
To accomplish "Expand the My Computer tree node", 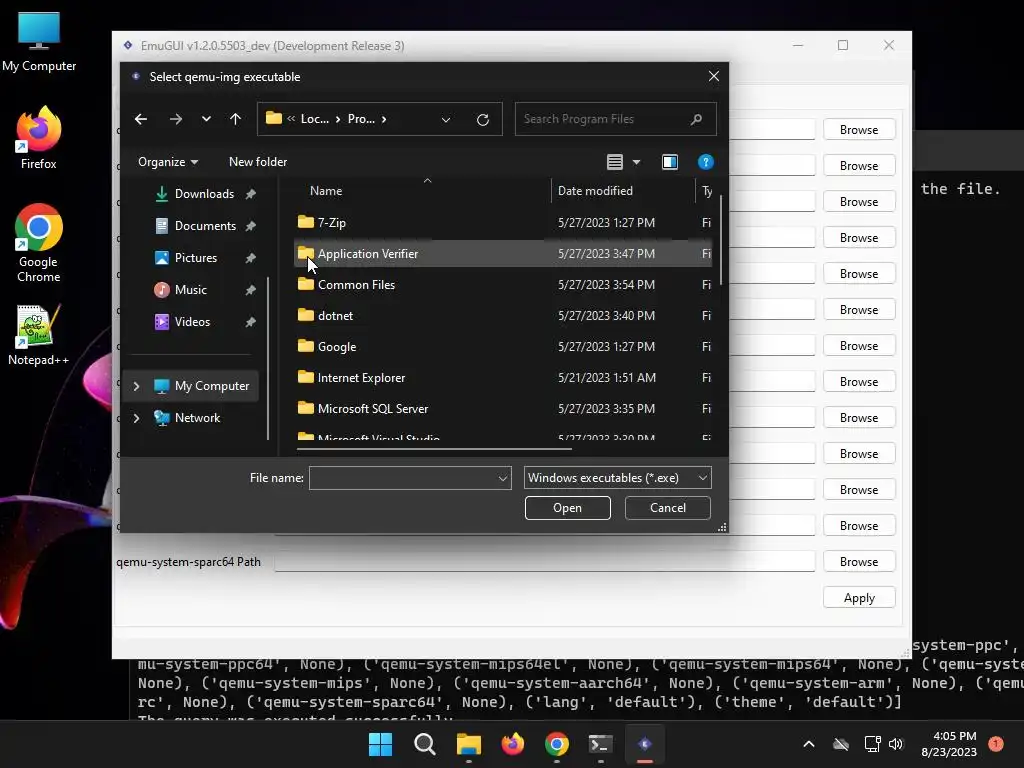I will [x=136, y=386].
